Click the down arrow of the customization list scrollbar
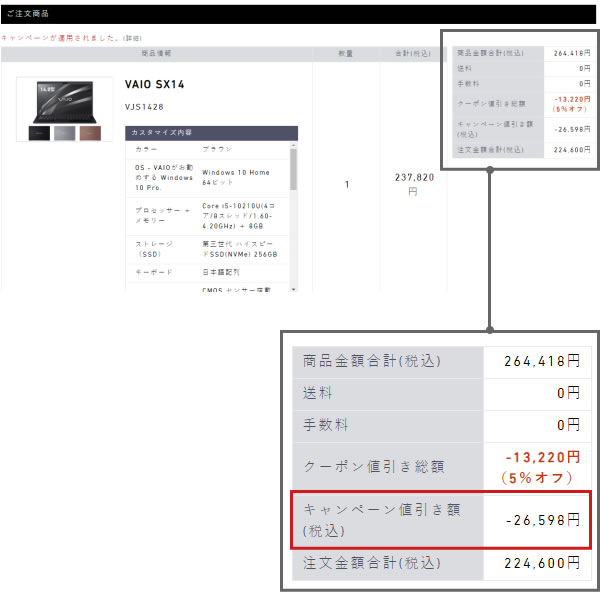Viewport: 600px width, 600px height. [293, 289]
